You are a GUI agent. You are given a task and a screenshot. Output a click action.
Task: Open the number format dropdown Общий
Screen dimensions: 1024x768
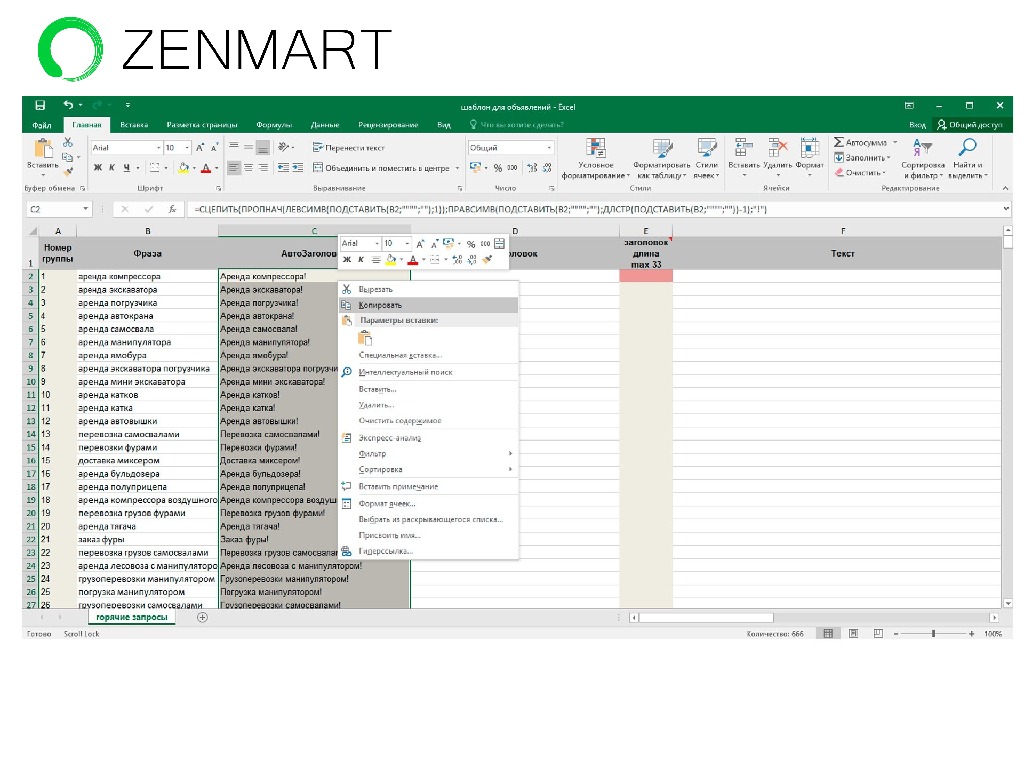549,148
